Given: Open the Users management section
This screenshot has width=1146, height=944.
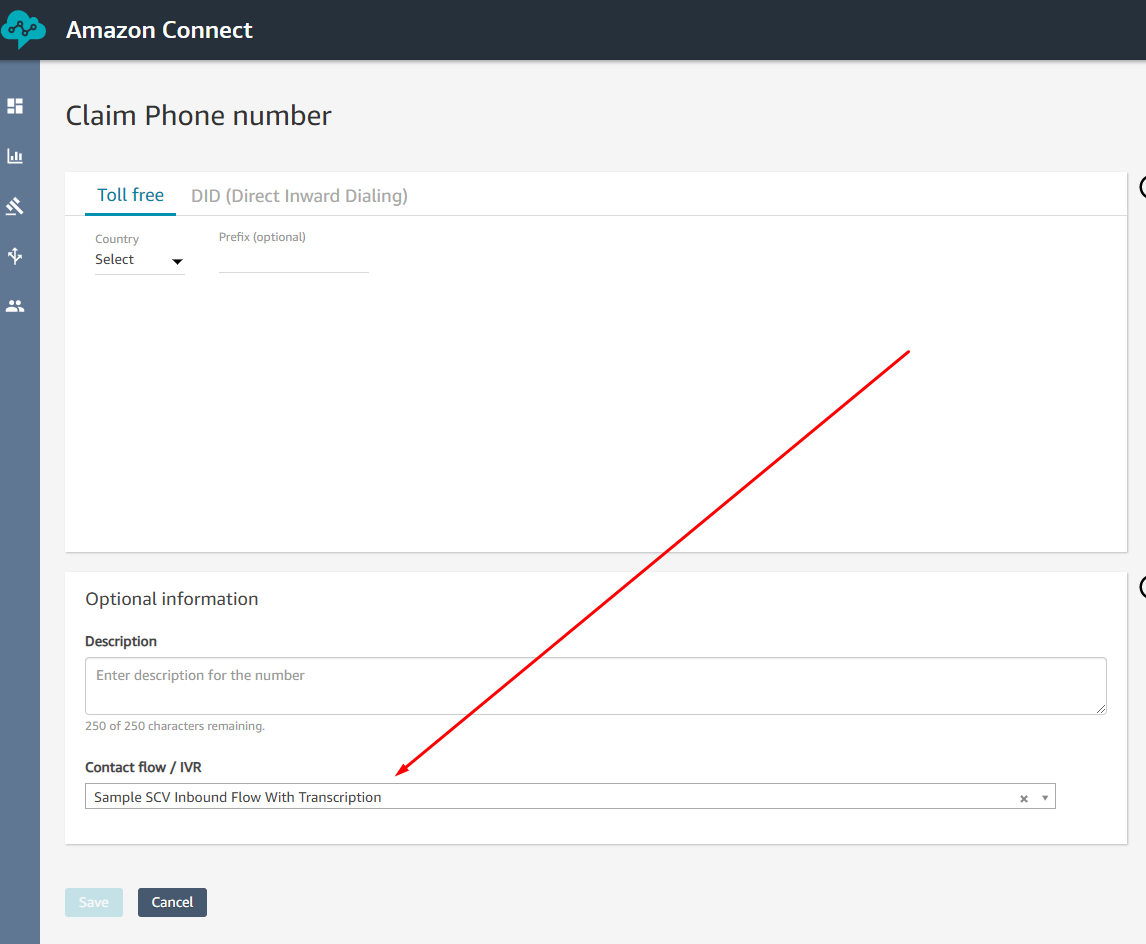Looking at the screenshot, I should click(16, 305).
